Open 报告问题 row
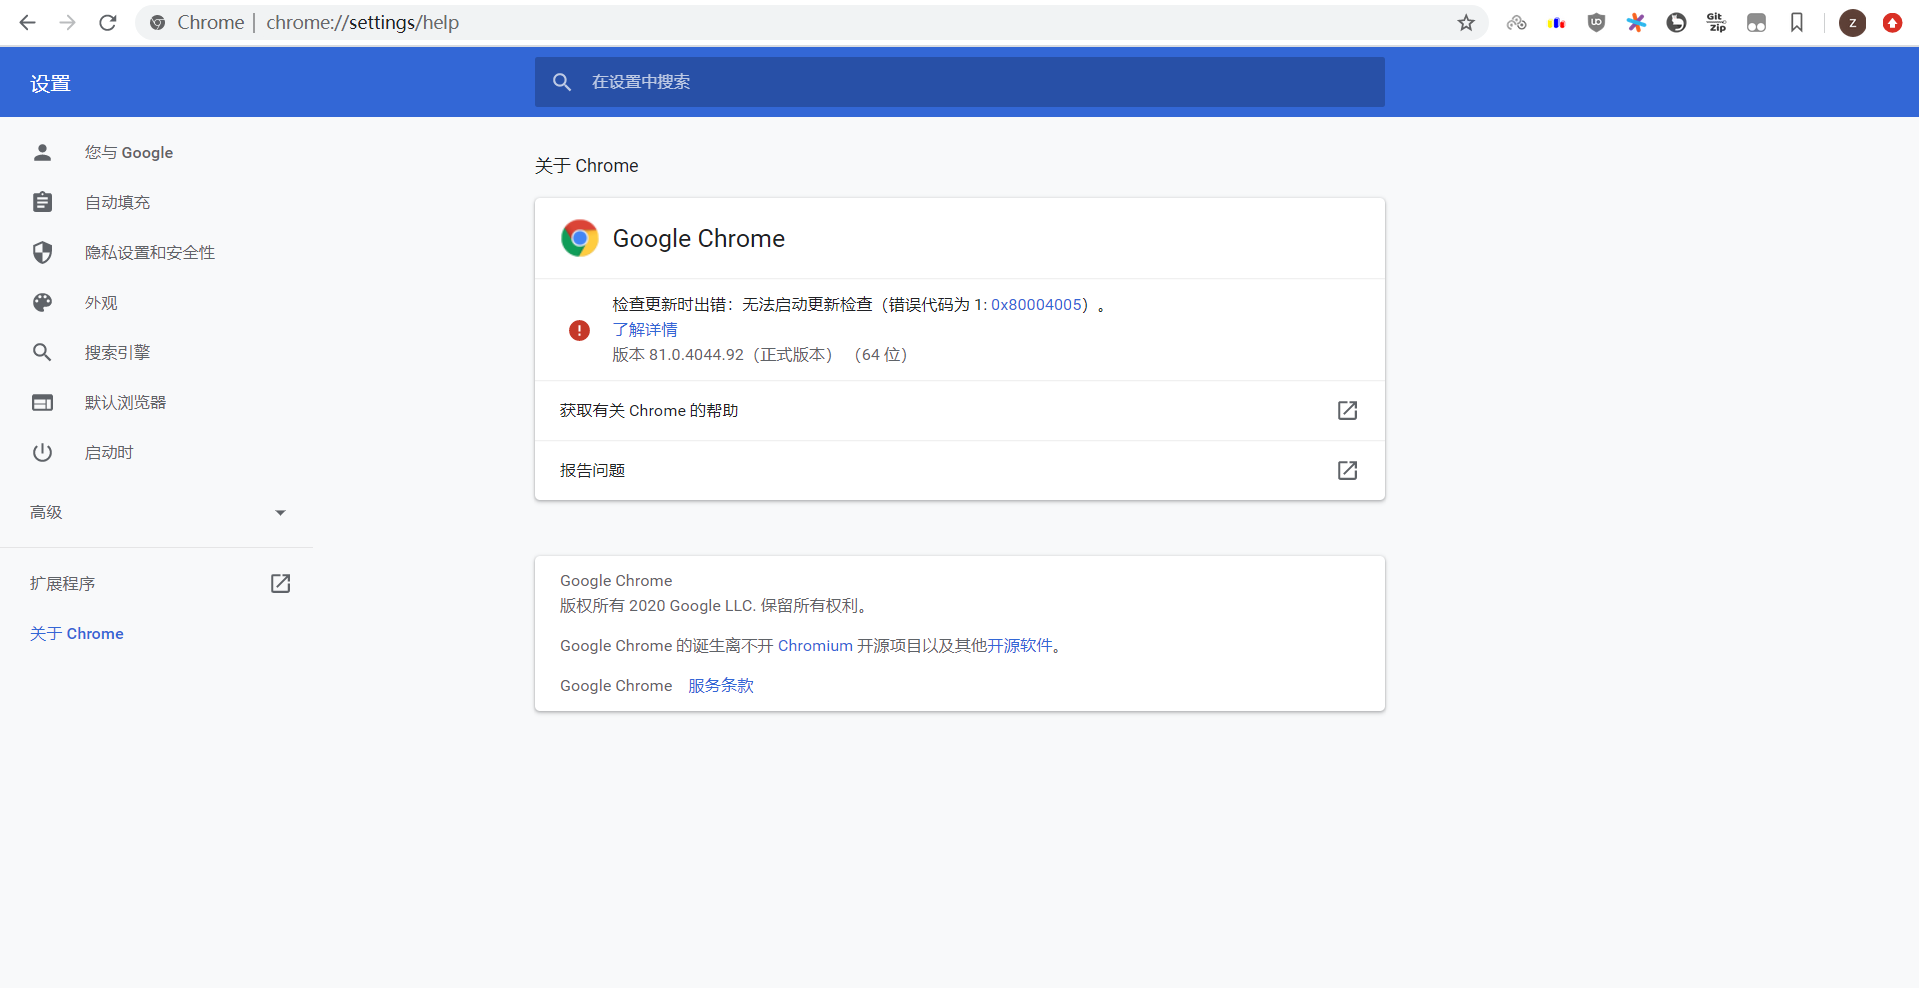This screenshot has width=1919, height=988. click(x=959, y=470)
